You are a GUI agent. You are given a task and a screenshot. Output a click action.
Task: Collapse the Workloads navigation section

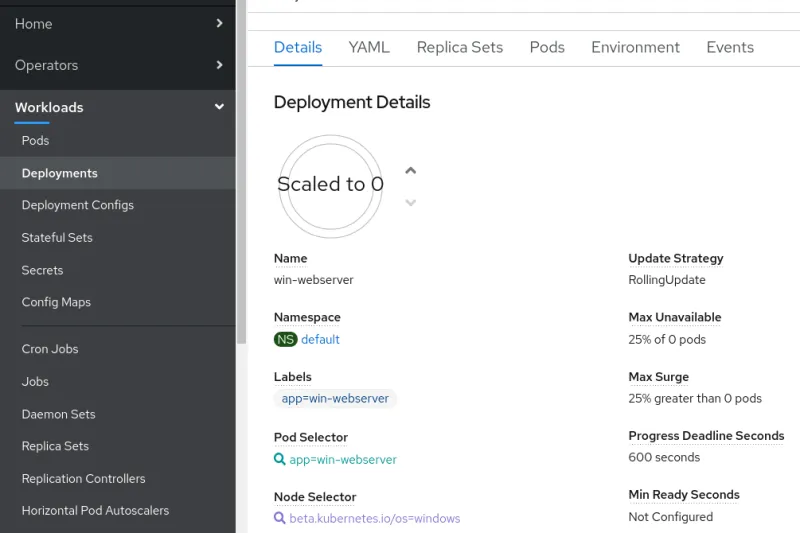point(219,107)
